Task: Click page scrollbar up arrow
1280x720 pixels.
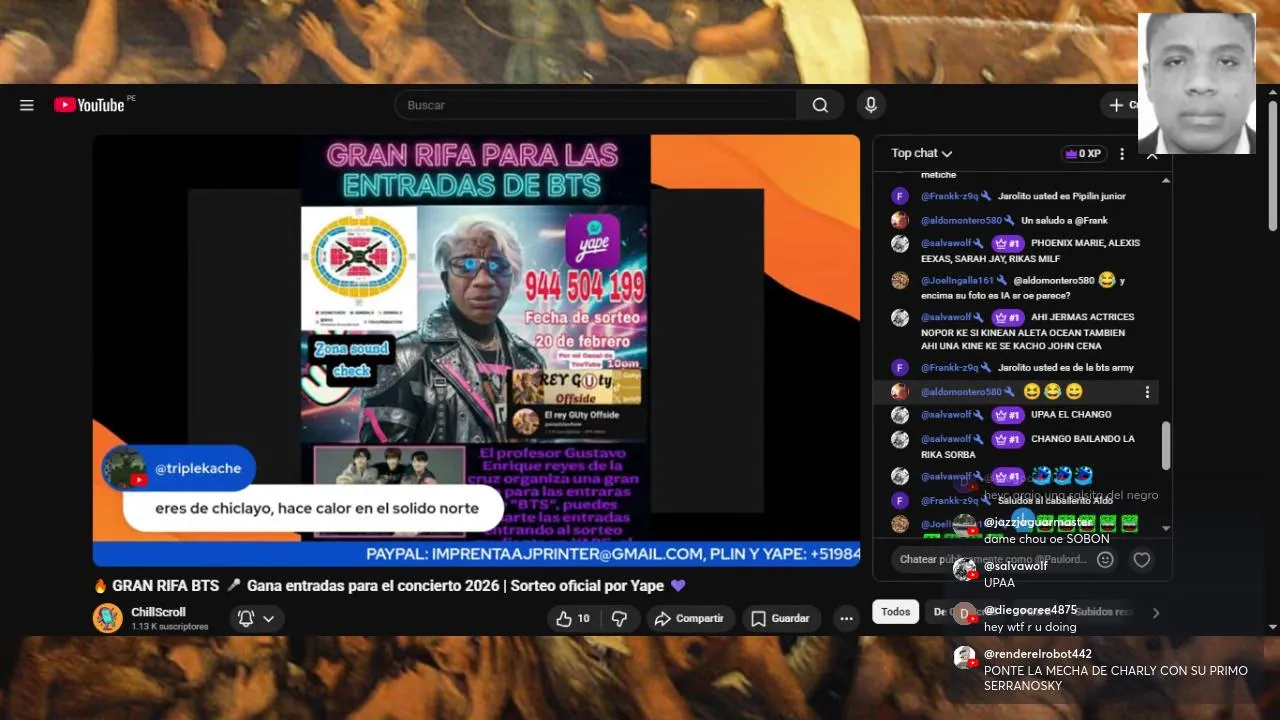Action: (1272, 92)
